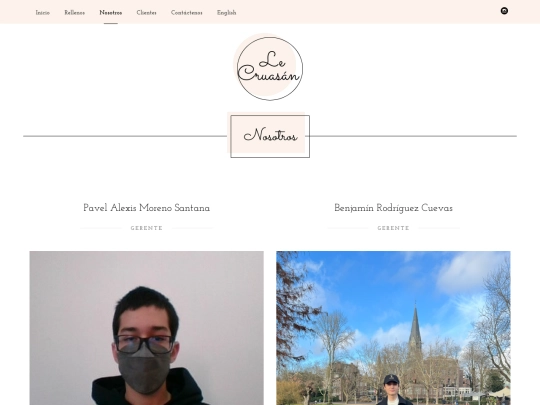Click the GERENTE label under Benjamín
The height and width of the screenshot is (405, 540).
click(x=393, y=228)
